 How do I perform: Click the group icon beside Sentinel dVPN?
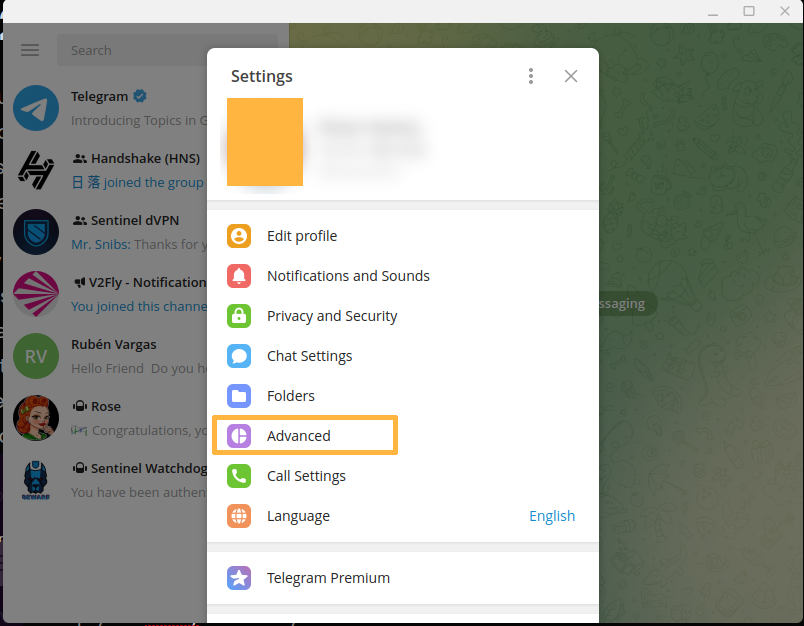click(79, 220)
